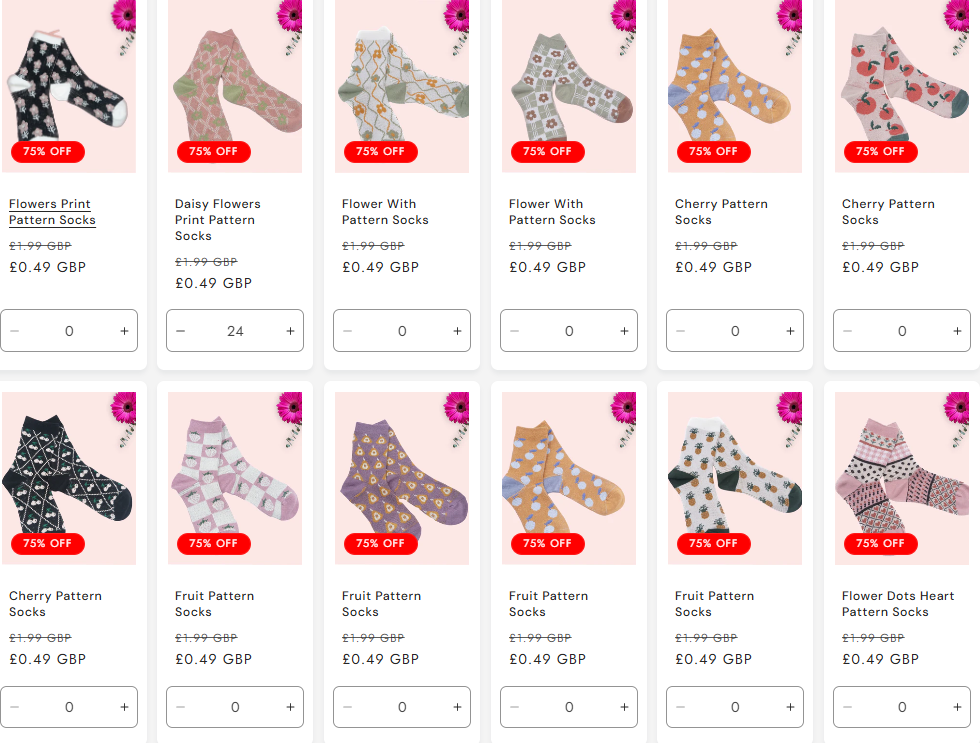Increase quantity of pink checkered Fruit Pattern Socks
The width and height of the screenshot is (980, 743).
pos(290,707)
